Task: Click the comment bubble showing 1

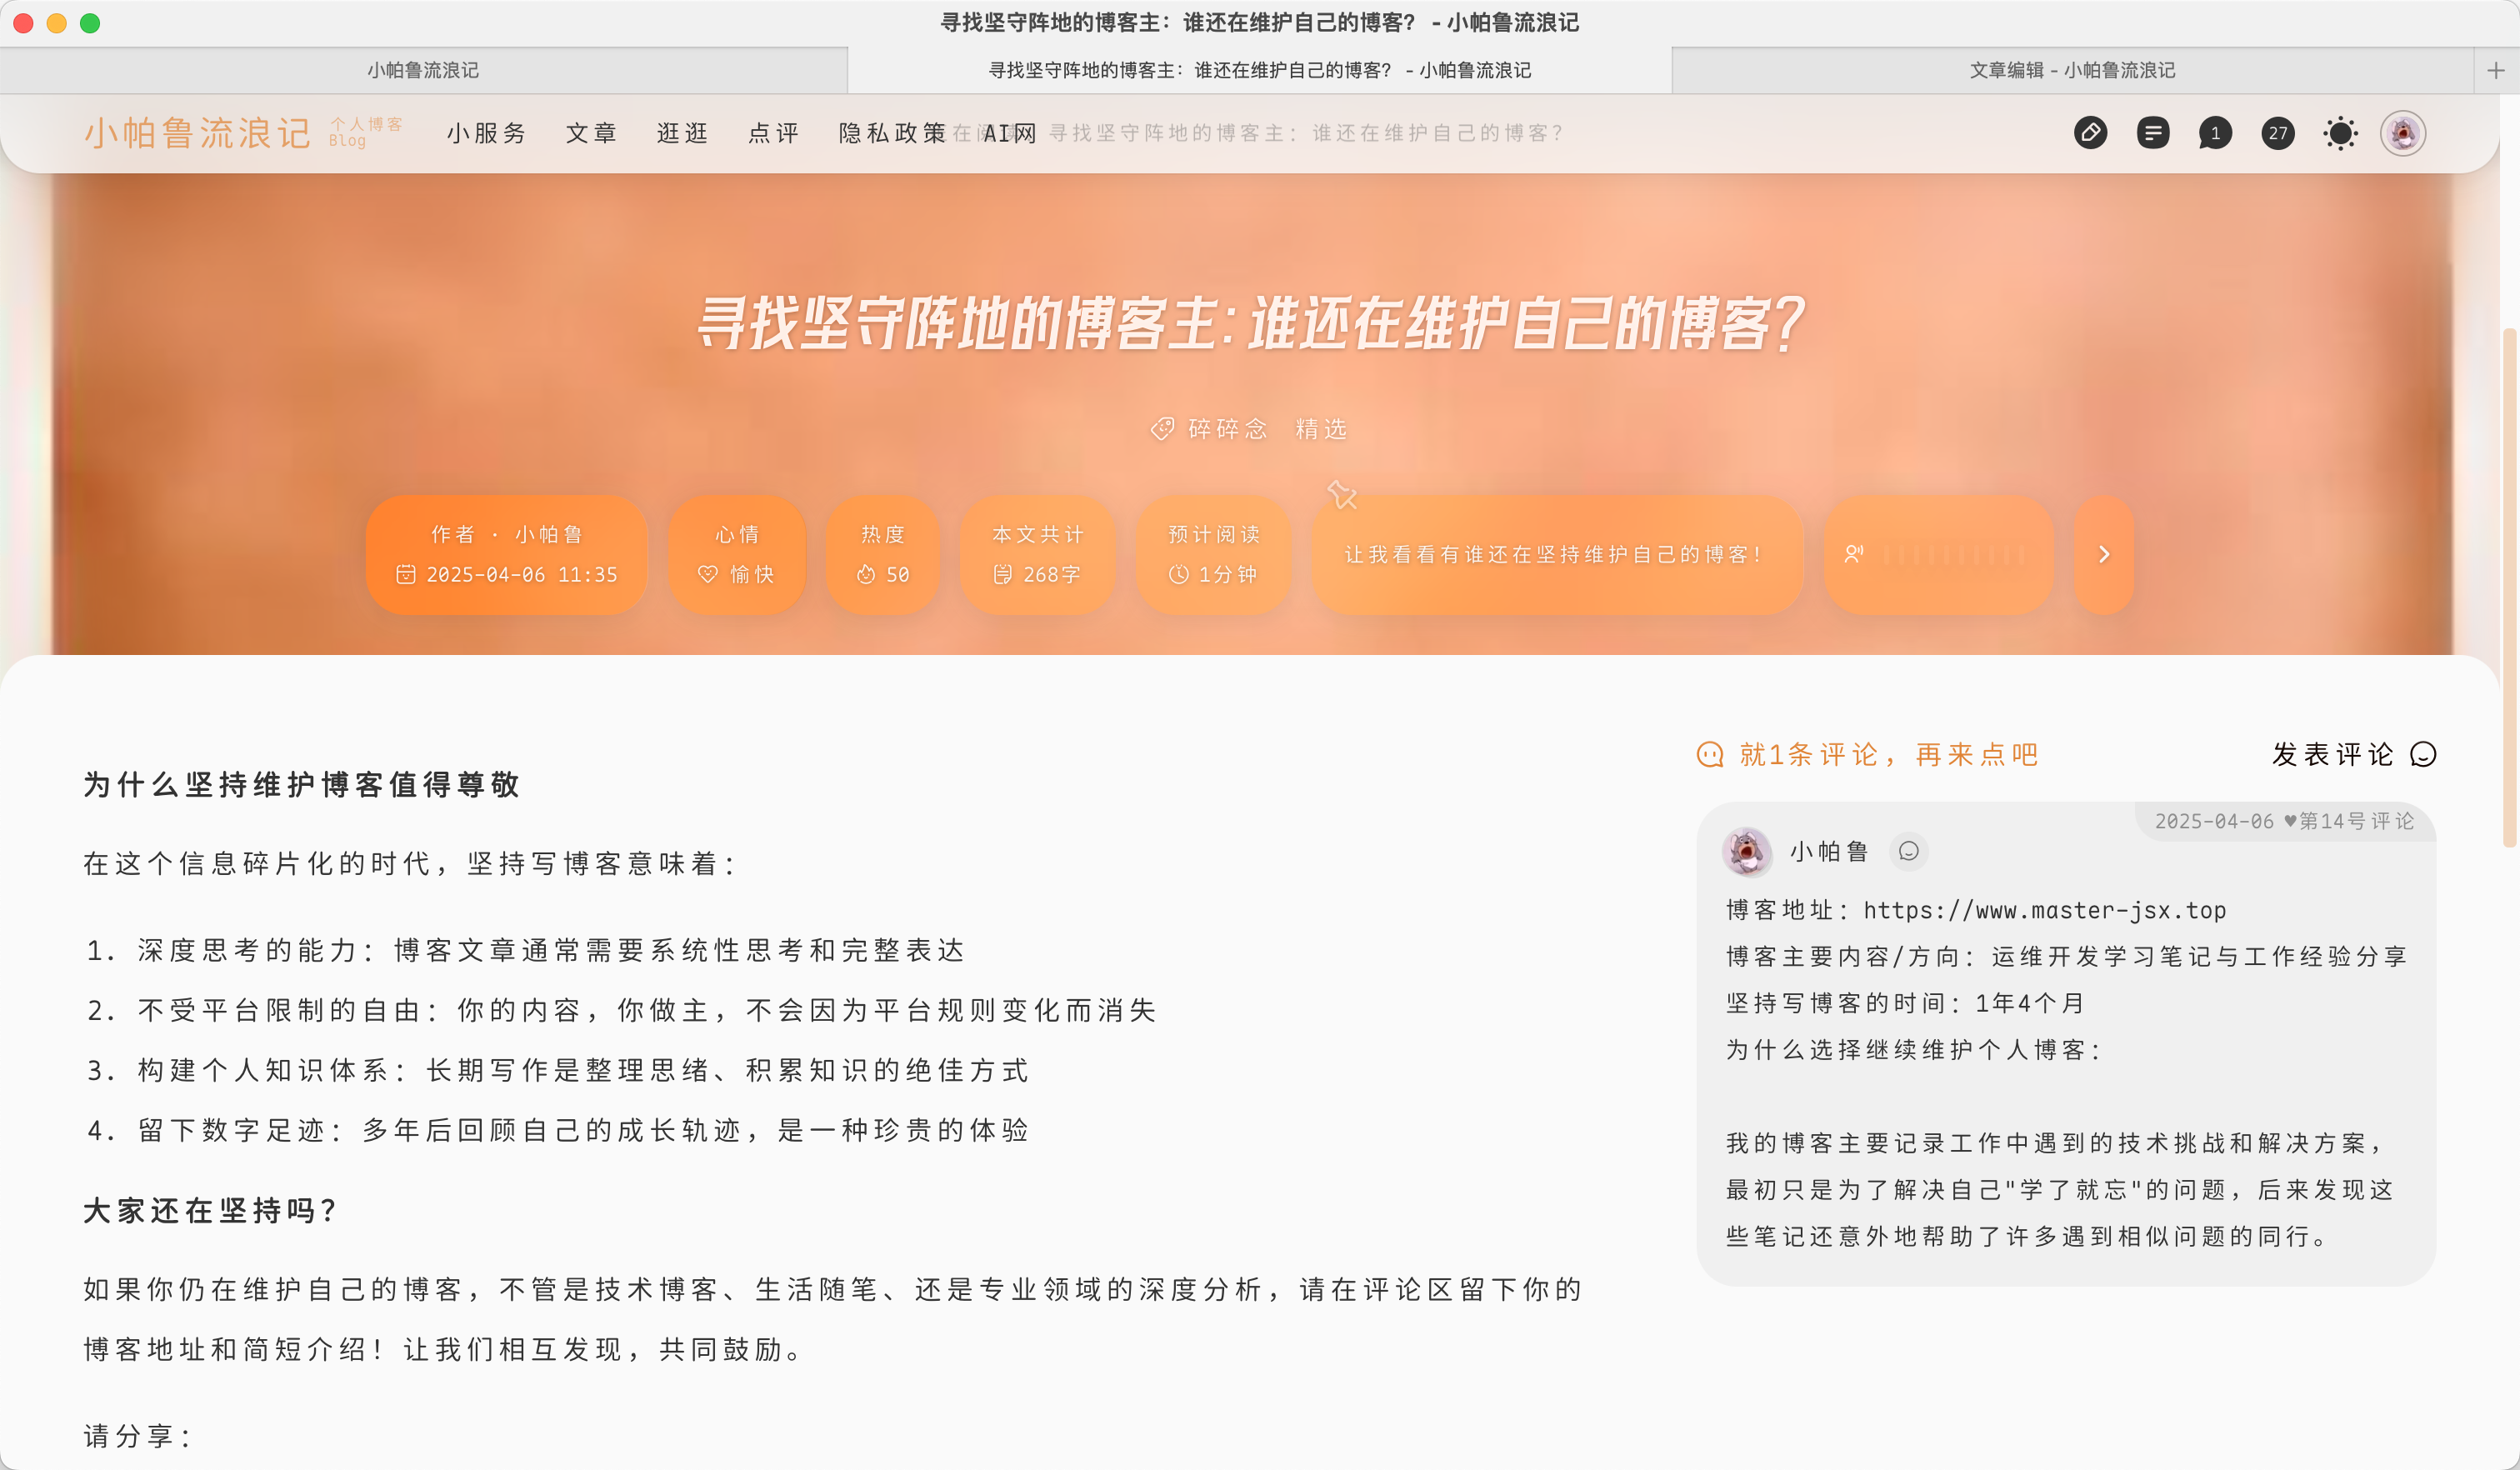Action: point(2214,133)
